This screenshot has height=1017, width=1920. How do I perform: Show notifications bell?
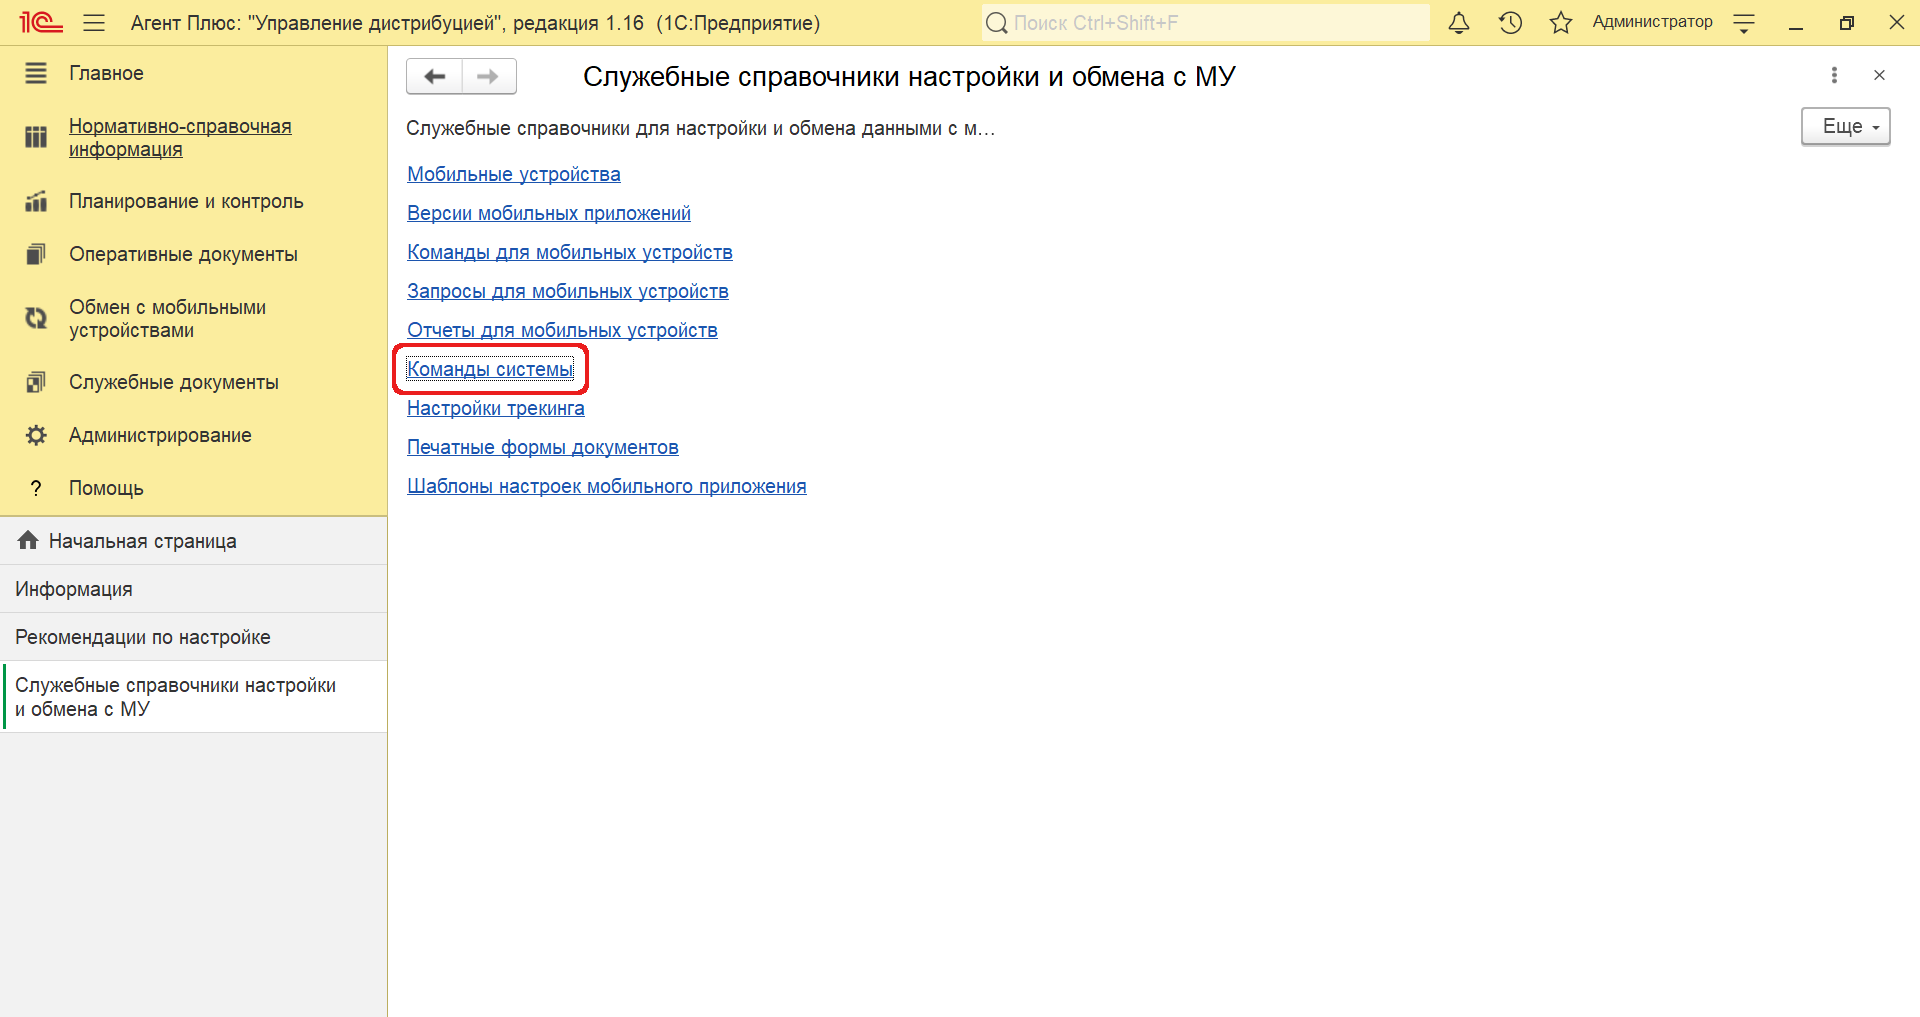pos(1459,22)
